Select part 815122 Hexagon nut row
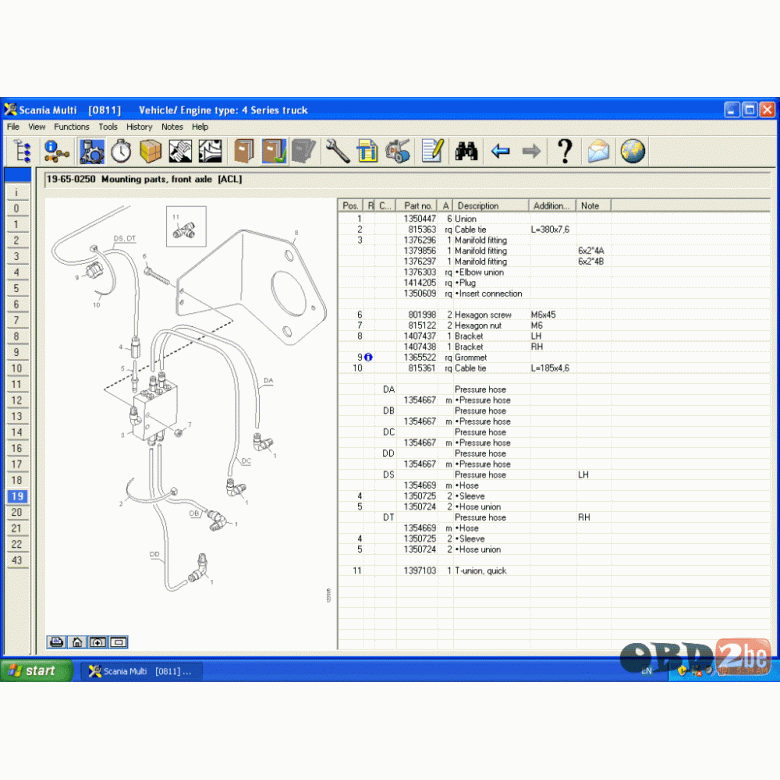Image resolution: width=780 pixels, height=780 pixels. click(x=554, y=325)
